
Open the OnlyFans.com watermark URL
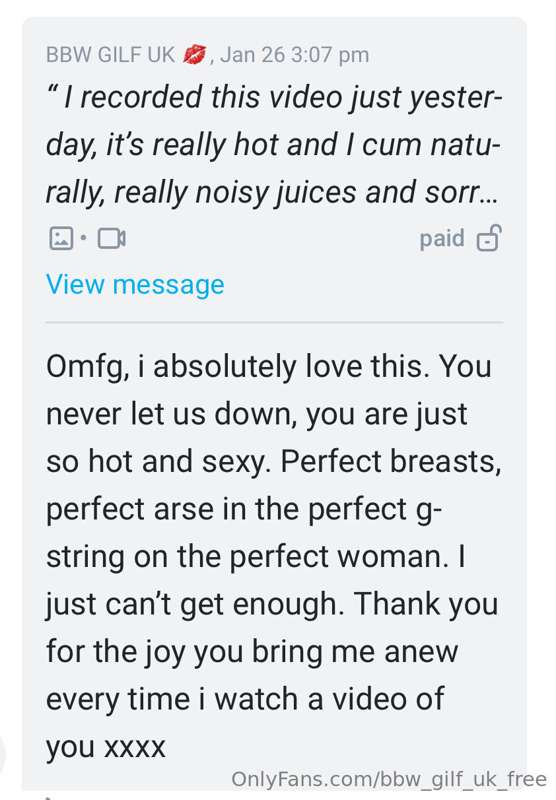pos(389,779)
